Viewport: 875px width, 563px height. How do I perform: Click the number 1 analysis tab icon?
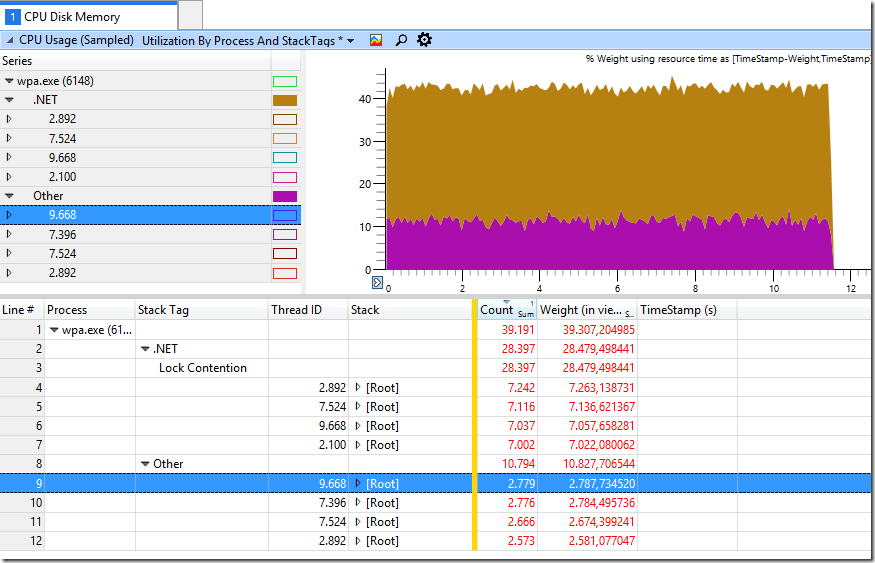pyautogui.click(x=12, y=17)
